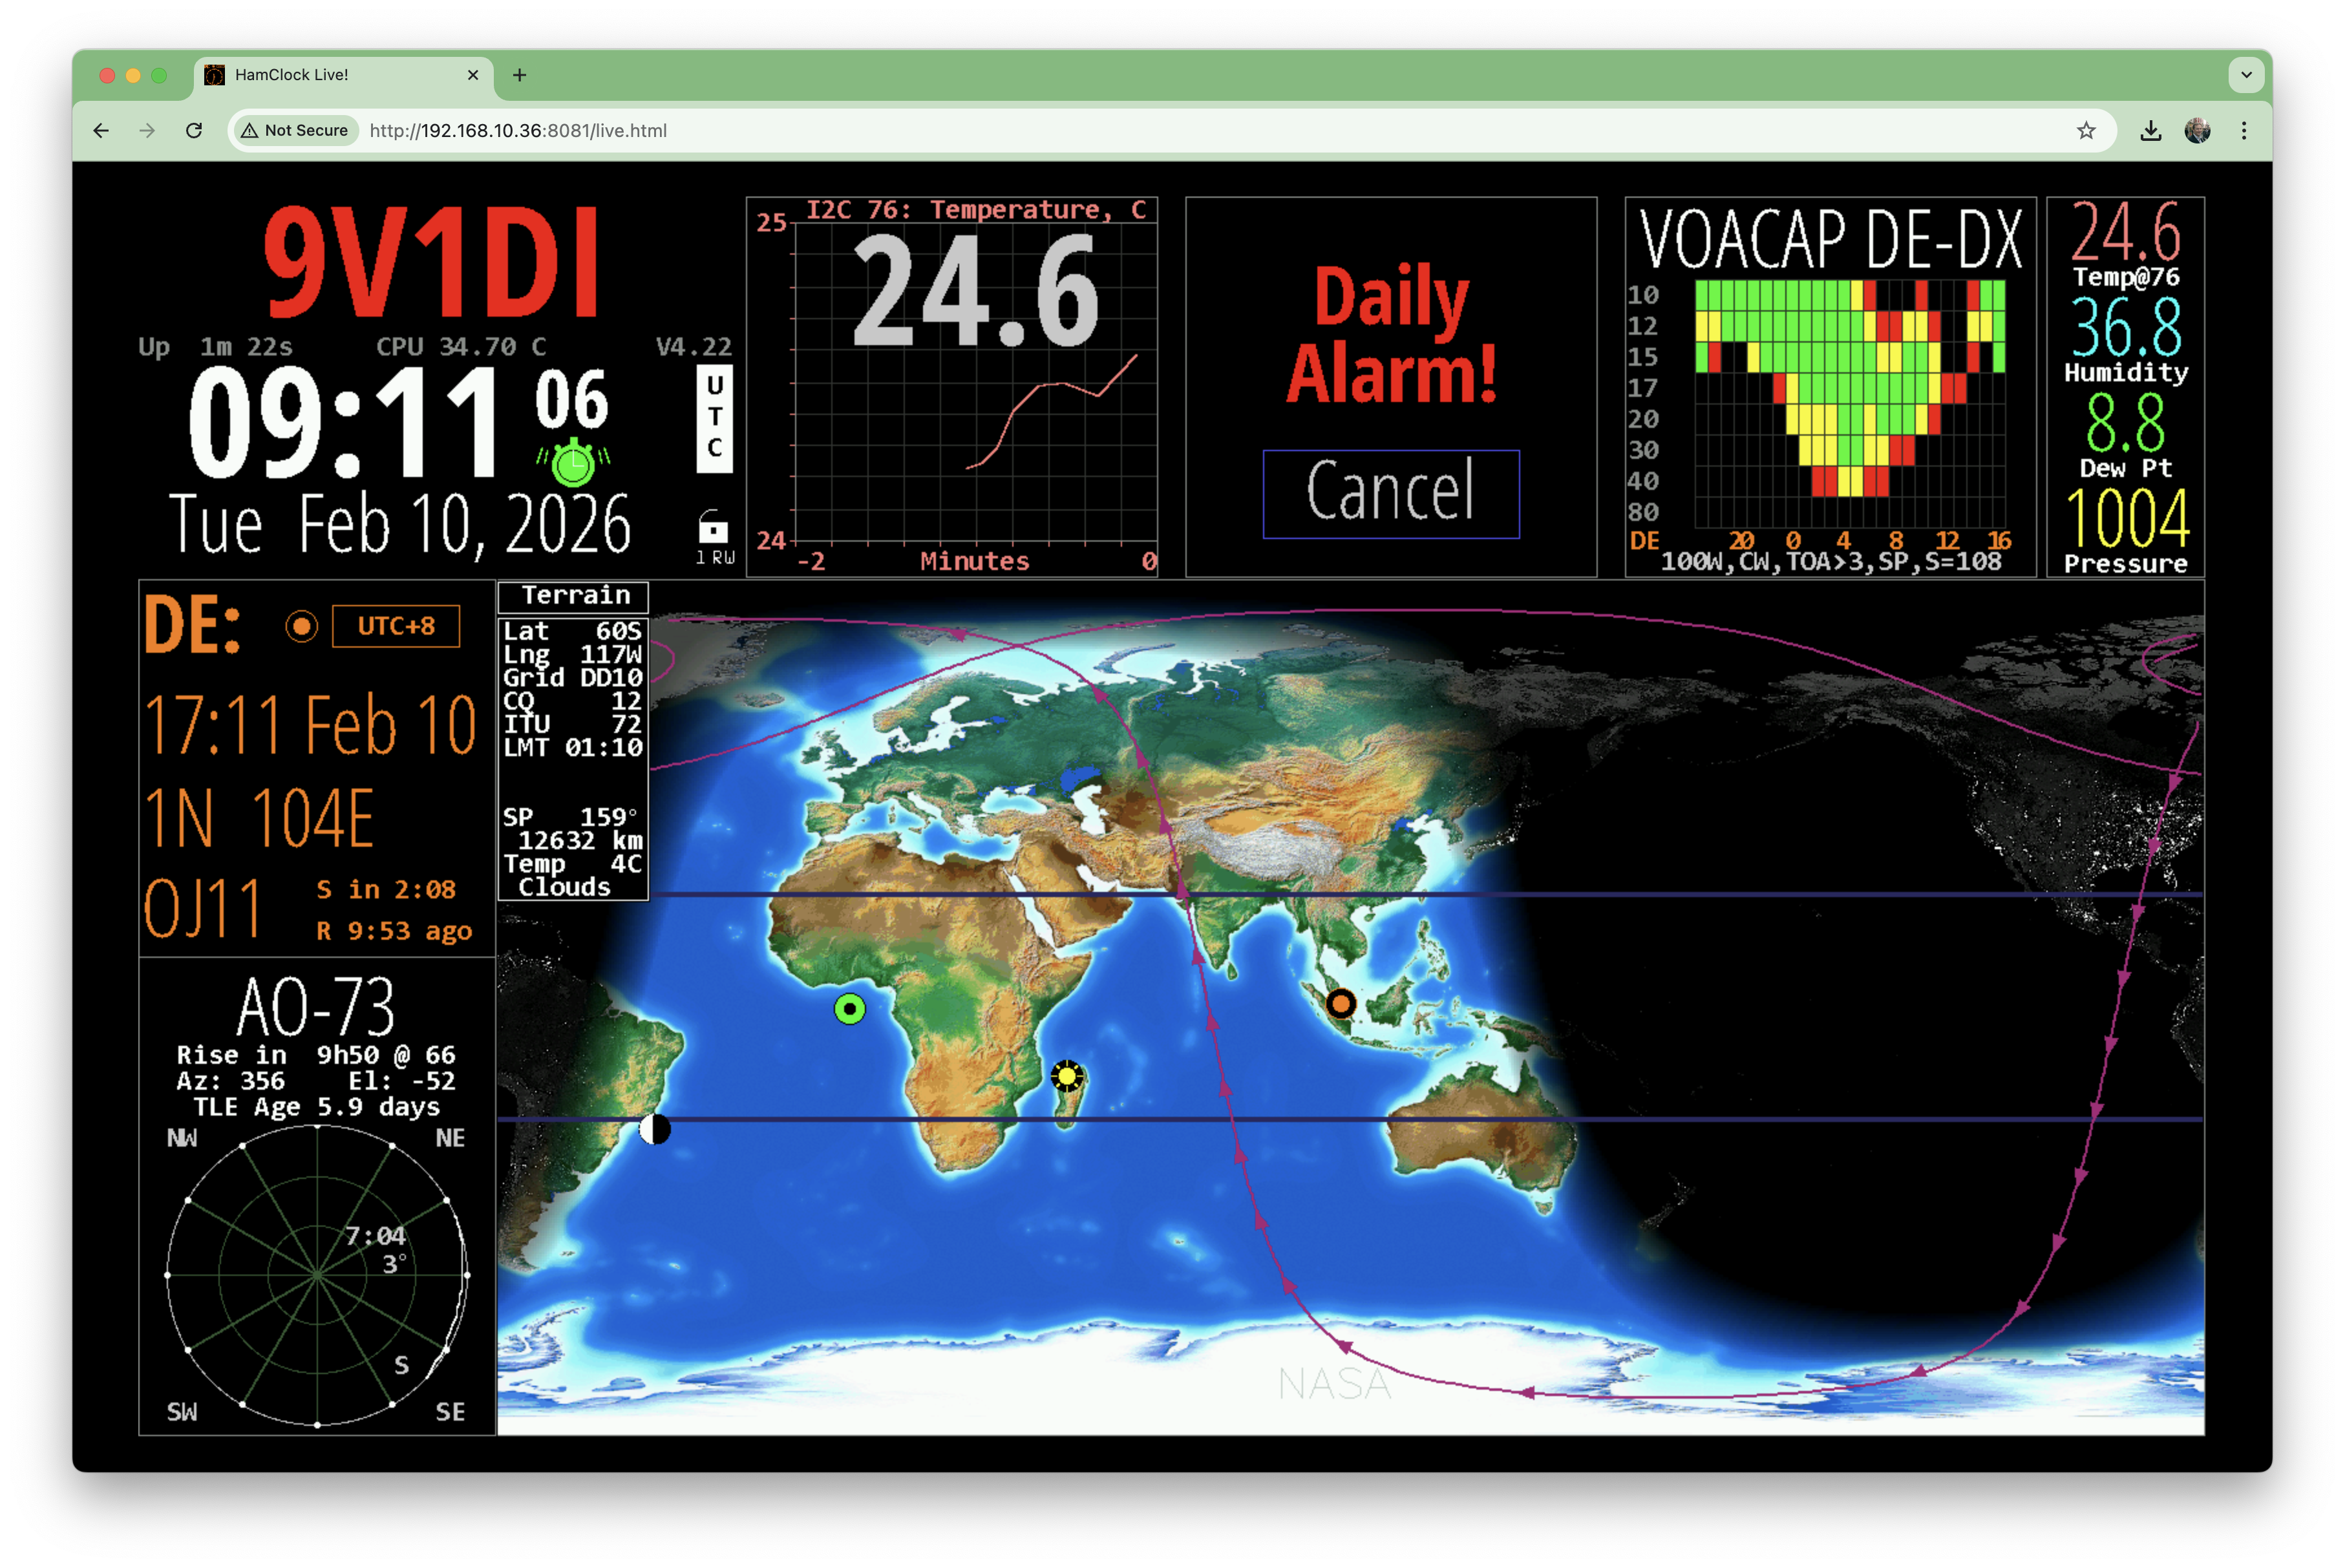Bookmark page with star icon
The height and width of the screenshot is (1568, 2345).
(2086, 131)
